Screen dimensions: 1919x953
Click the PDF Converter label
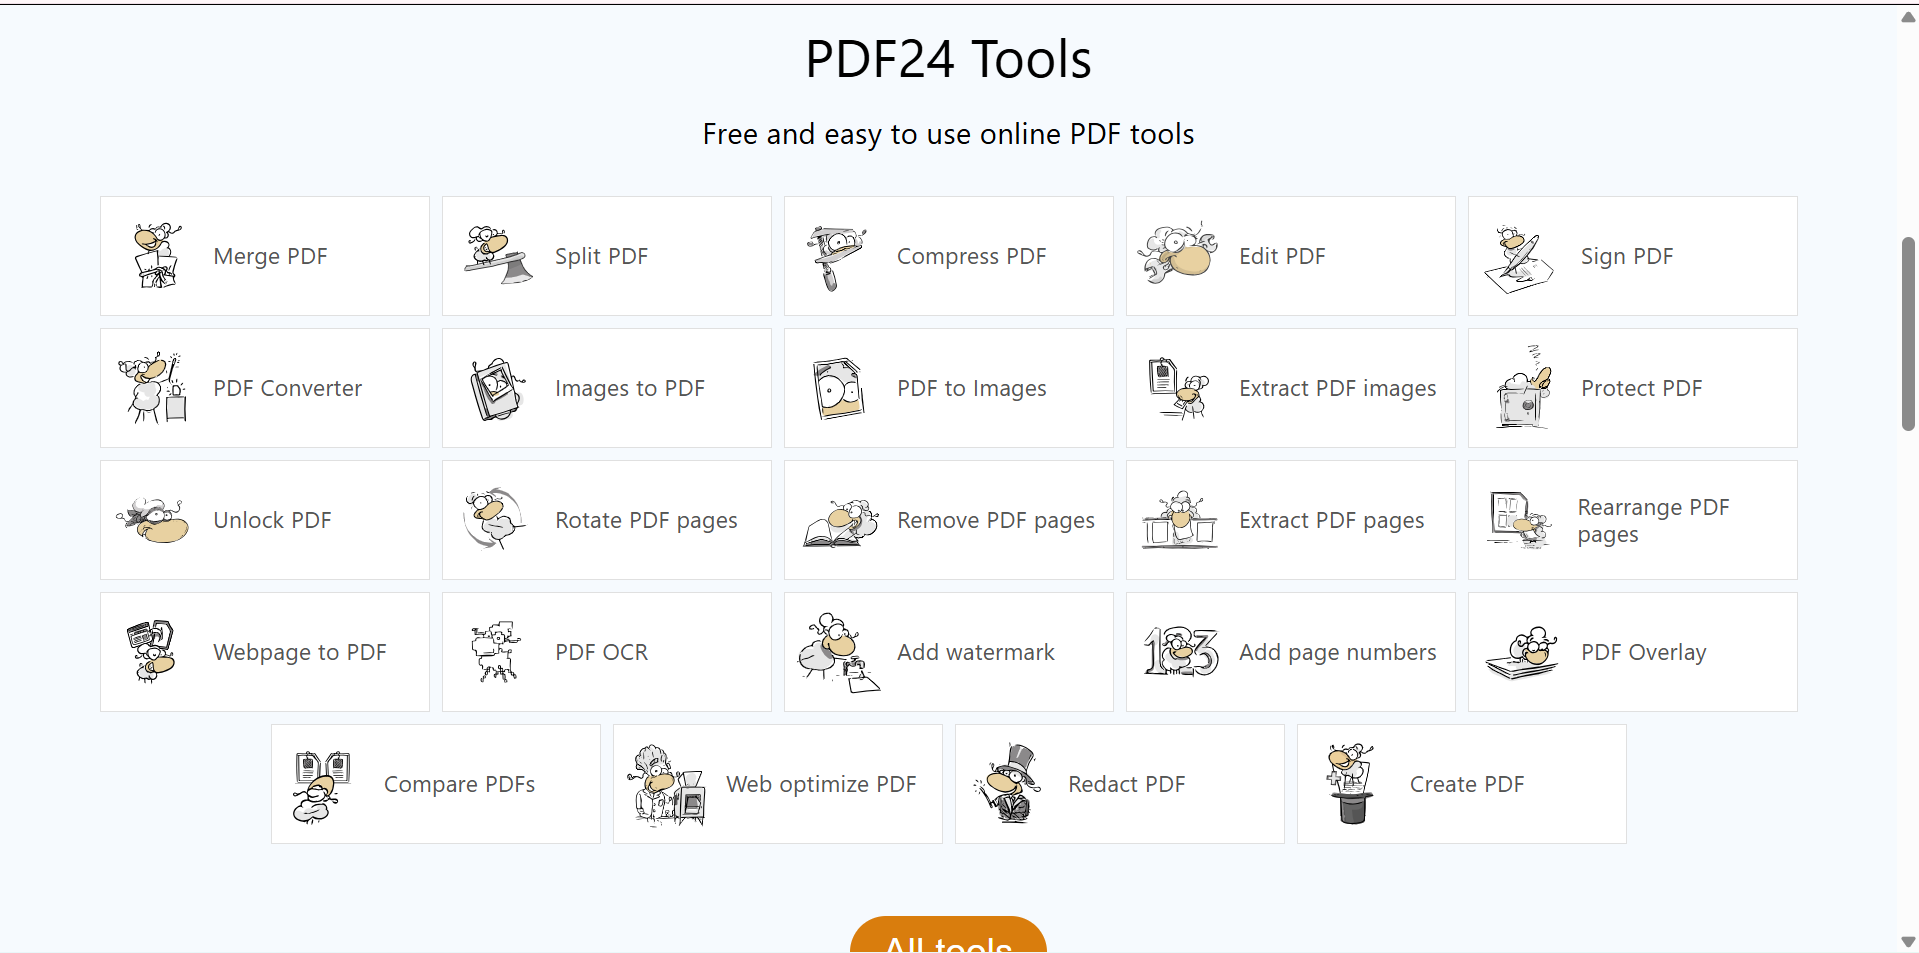(287, 388)
